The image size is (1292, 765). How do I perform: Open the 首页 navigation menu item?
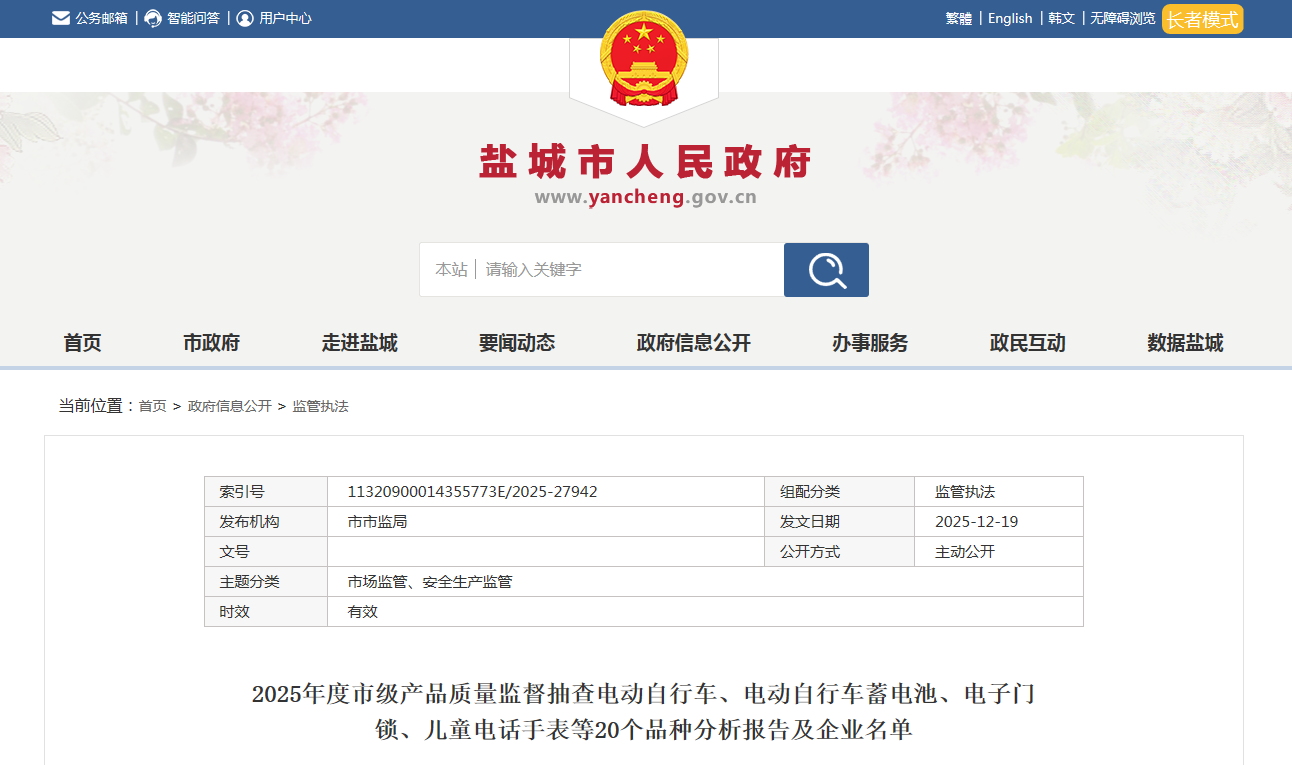pos(82,343)
